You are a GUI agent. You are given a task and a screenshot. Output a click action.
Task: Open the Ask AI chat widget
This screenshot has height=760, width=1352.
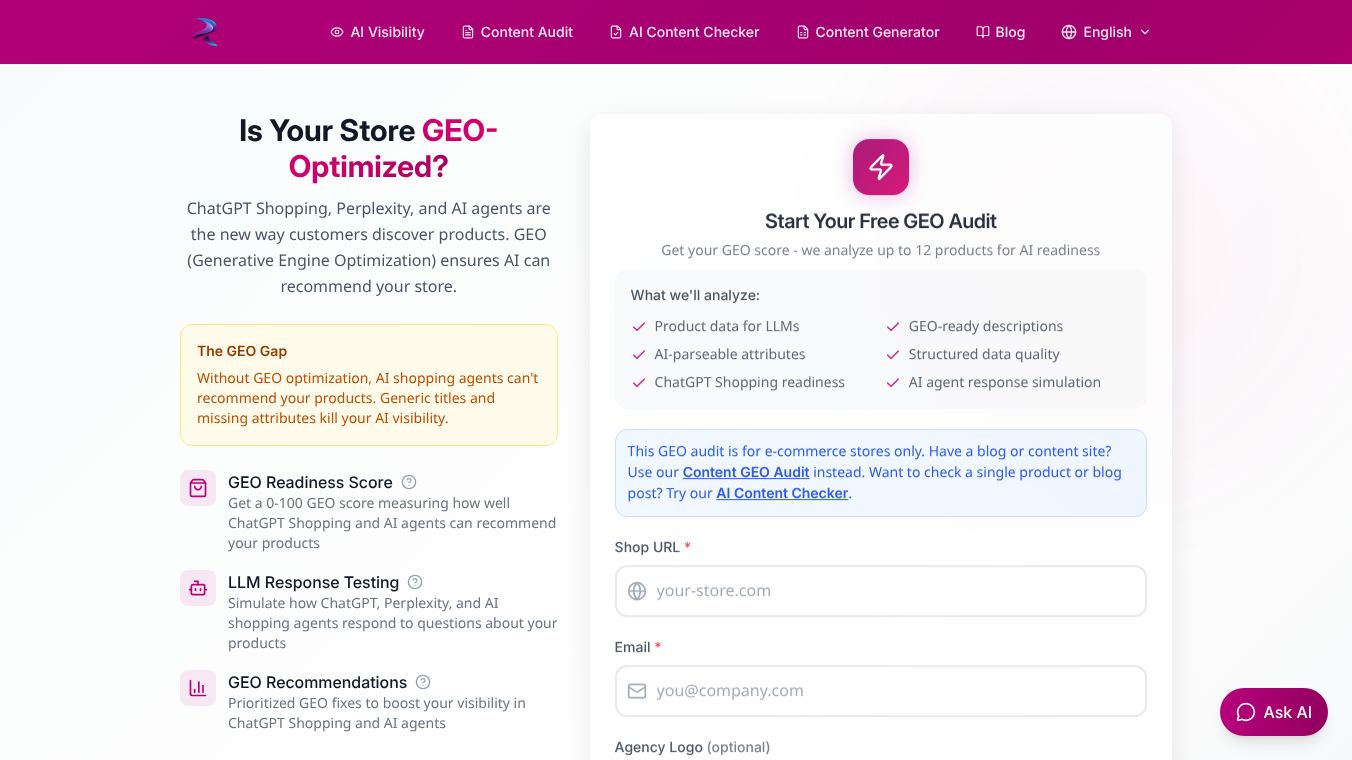[1273, 712]
